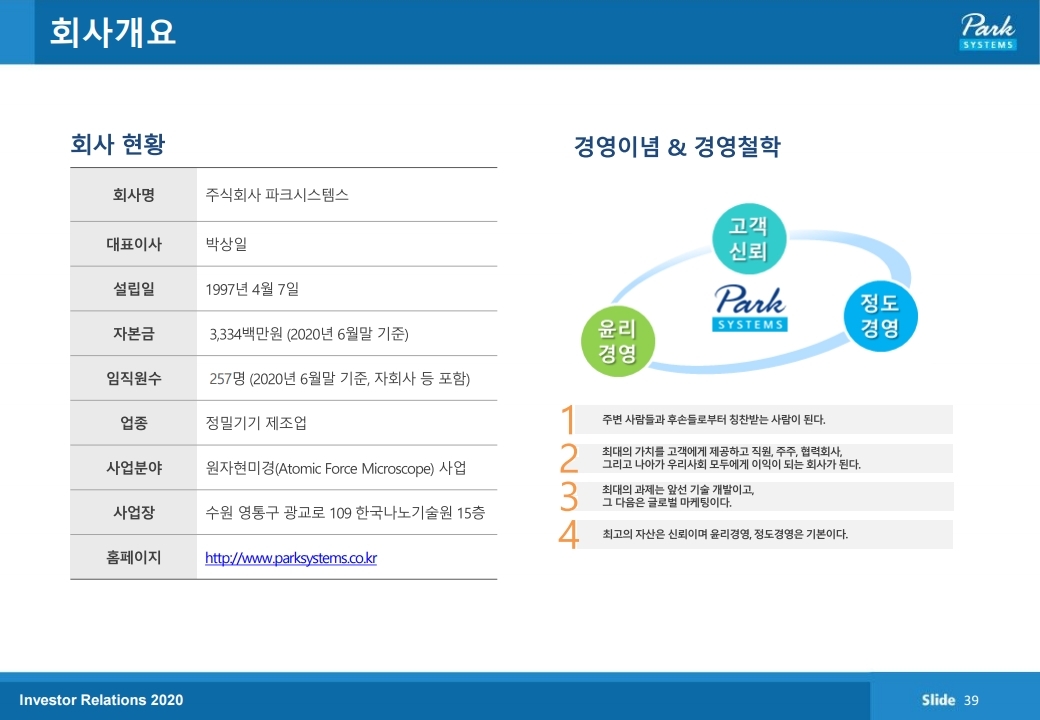This screenshot has width=1040, height=720.
Task: Select the 사업장 label cell
Action: click(133, 512)
